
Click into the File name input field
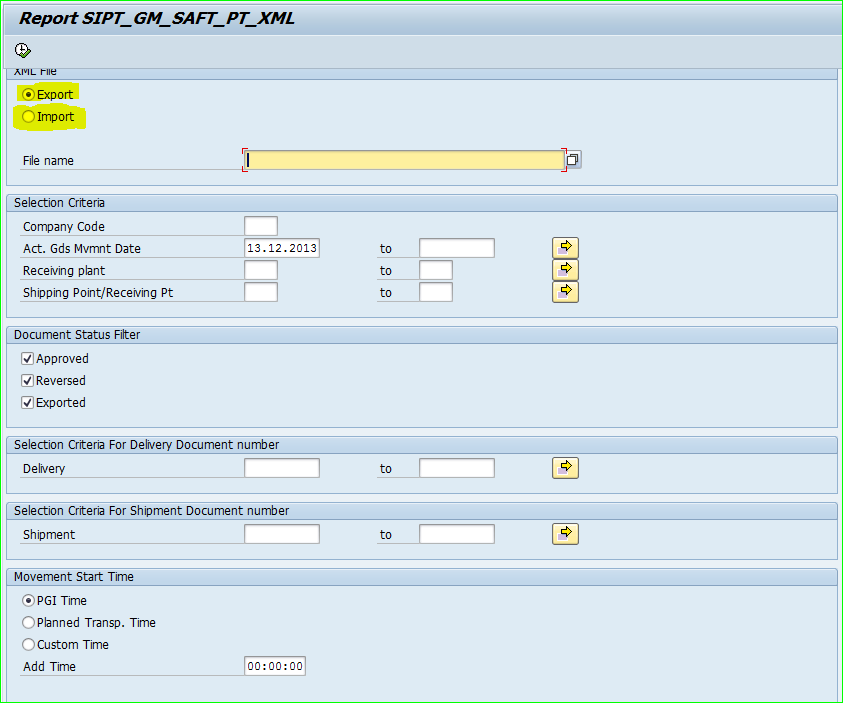[404, 160]
